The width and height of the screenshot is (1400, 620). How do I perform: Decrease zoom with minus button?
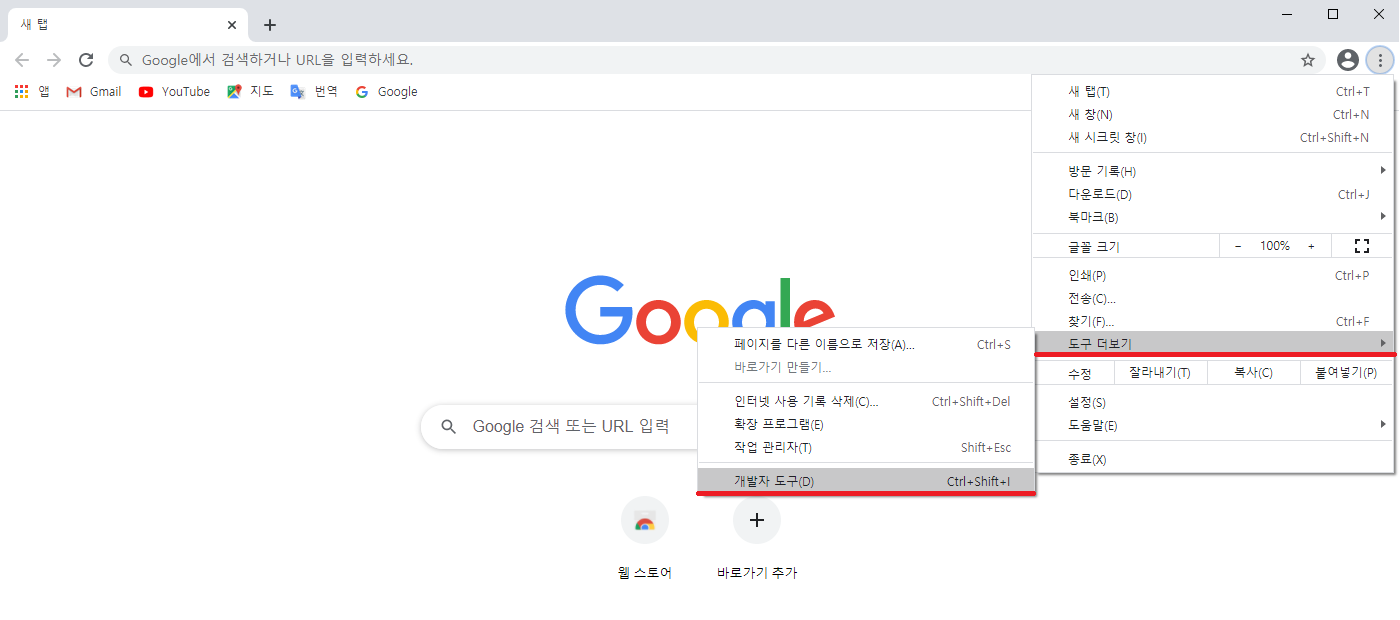click(x=1238, y=246)
